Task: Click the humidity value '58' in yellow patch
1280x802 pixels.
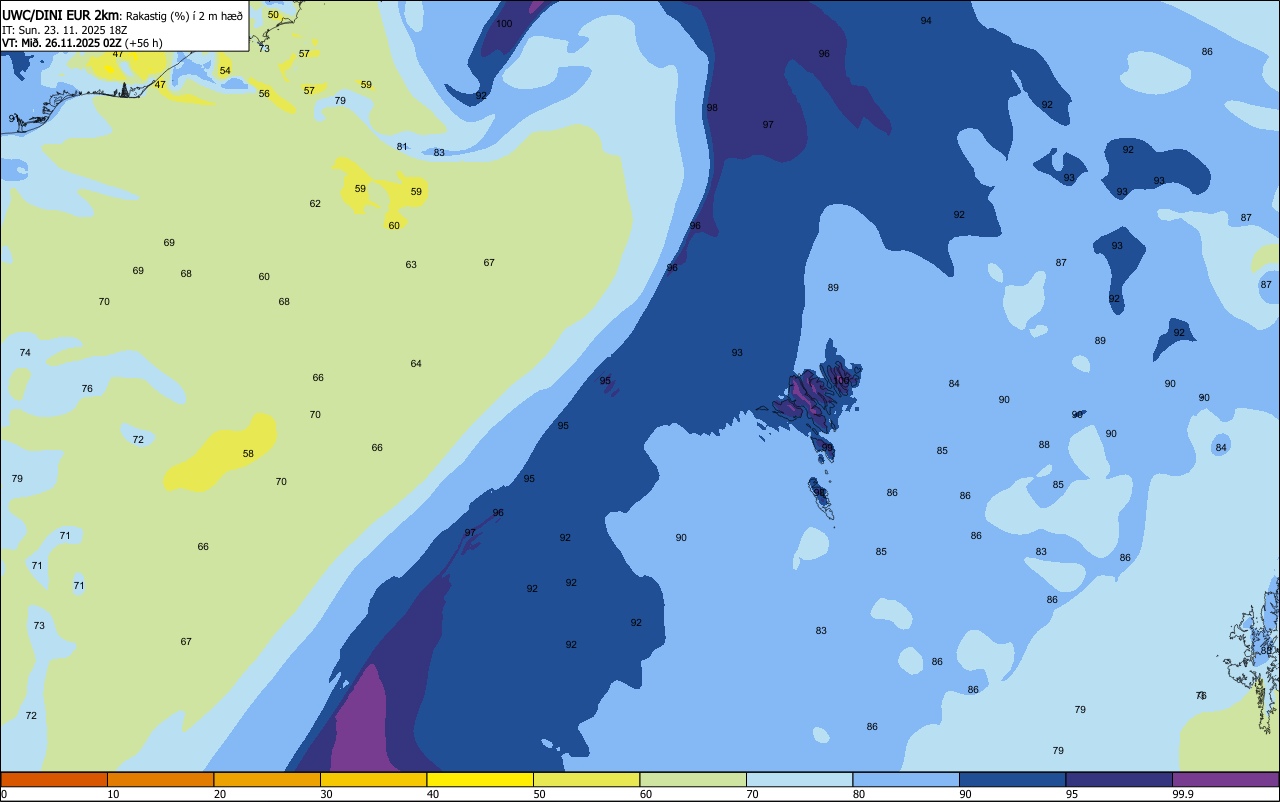Action: tap(248, 454)
